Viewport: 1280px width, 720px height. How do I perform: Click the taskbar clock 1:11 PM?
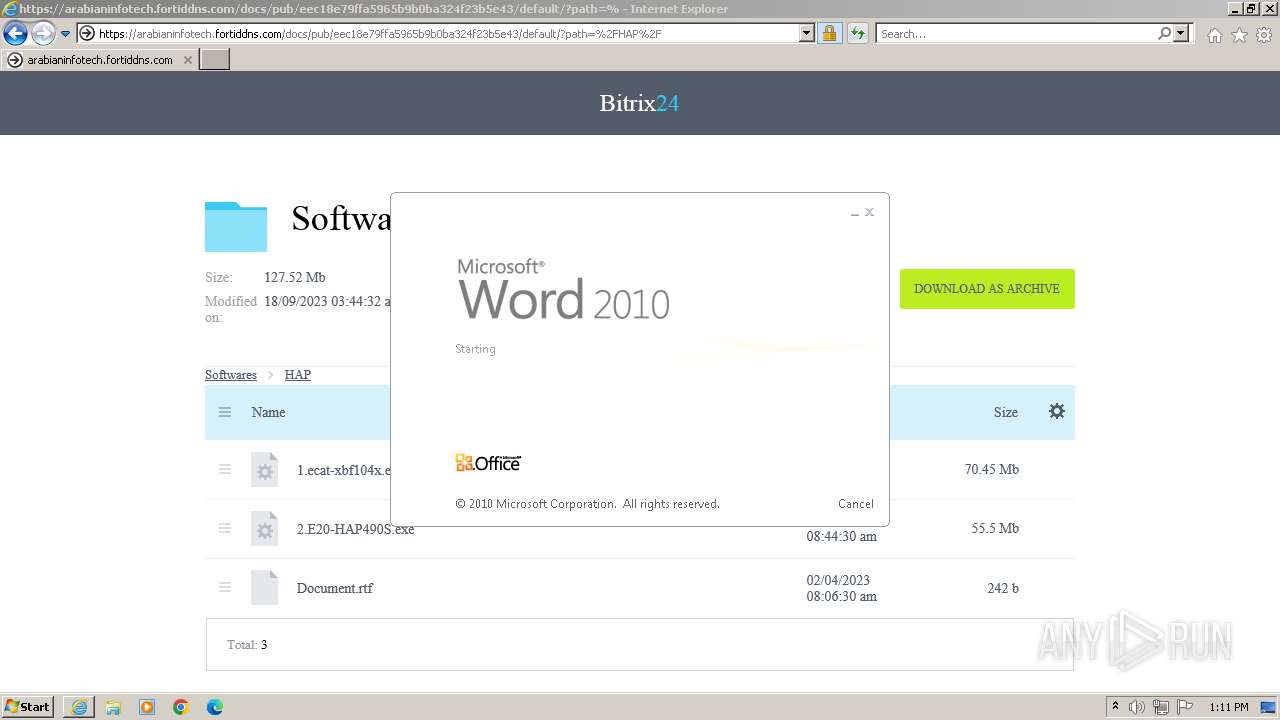[1229, 707]
